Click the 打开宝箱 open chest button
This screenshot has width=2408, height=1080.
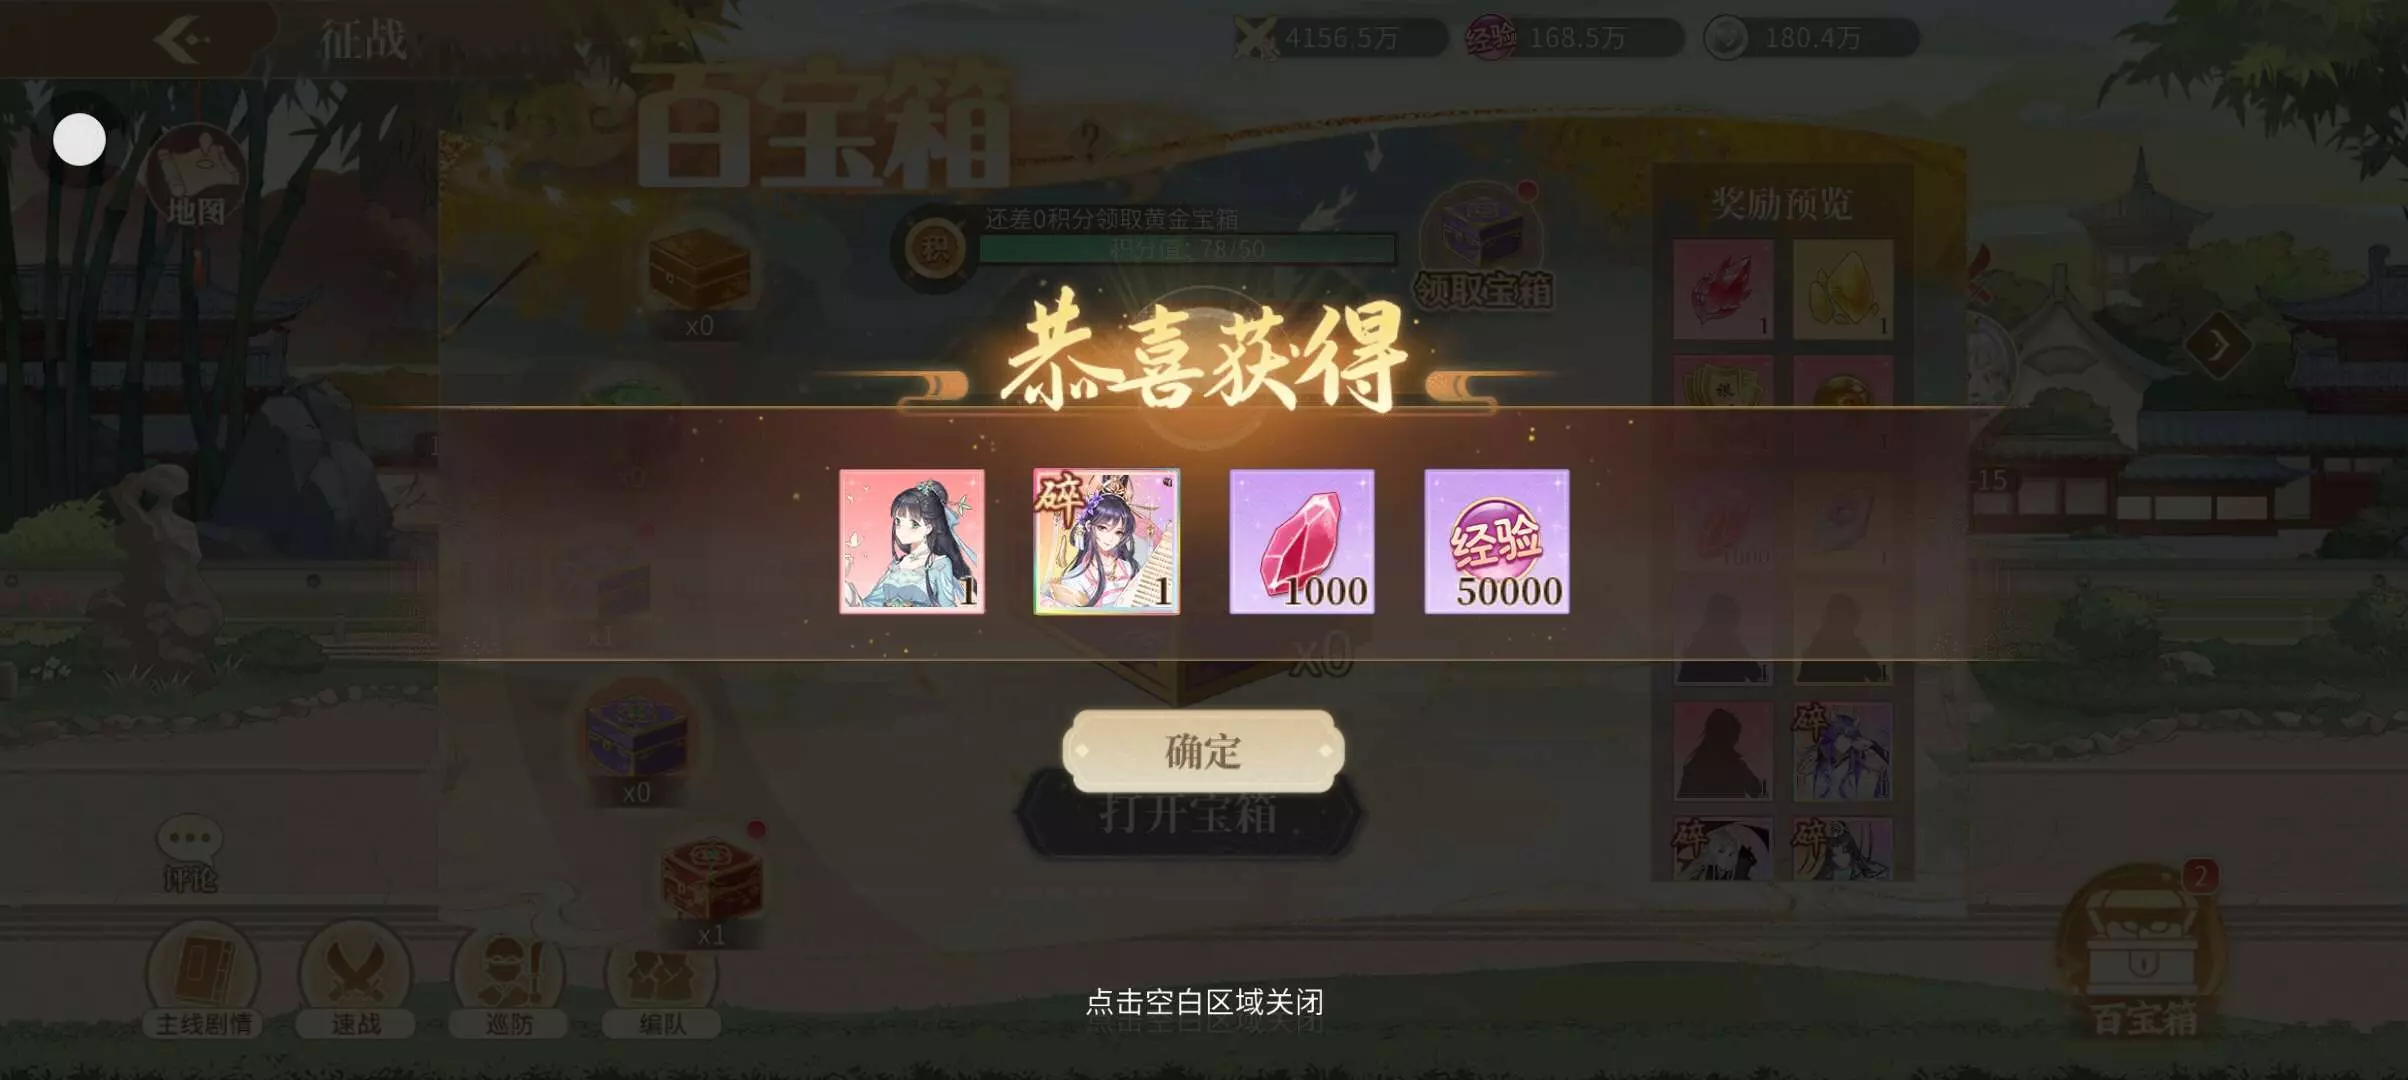1188,814
